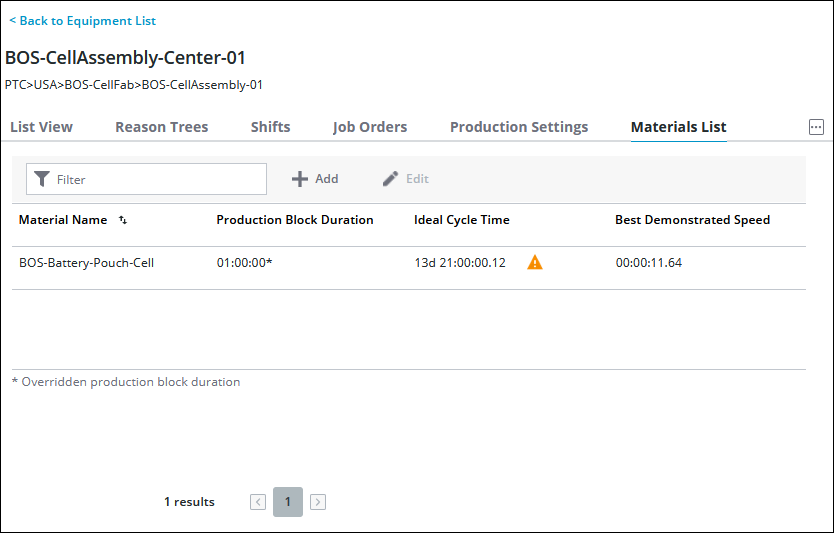
Task: Click the orange warning triangle icon
Action: point(535,262)
